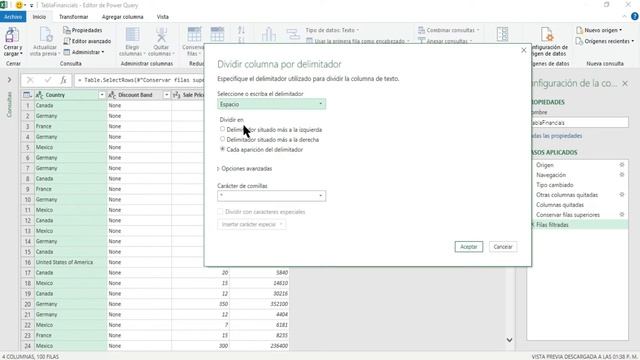Click gear icon beside Conservar filas superiores
The width and height of the screenshot is (640, 360).
622,214
